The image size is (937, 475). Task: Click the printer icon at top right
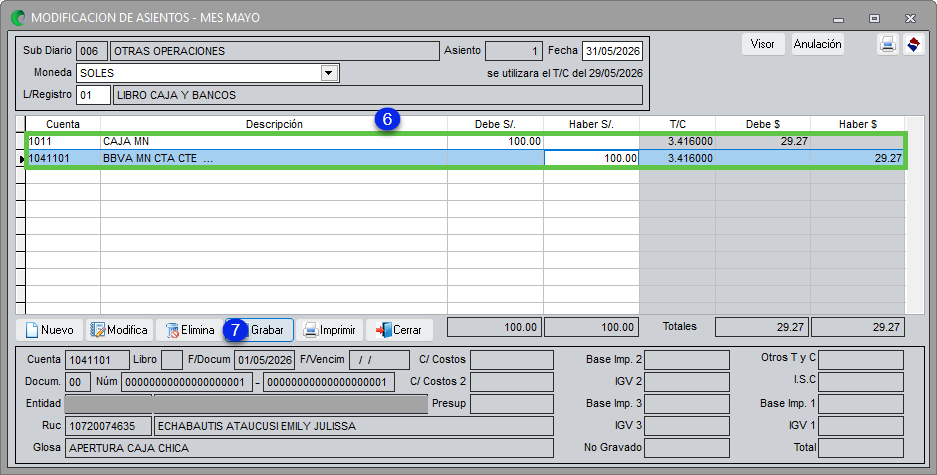[x=887, y=44]
